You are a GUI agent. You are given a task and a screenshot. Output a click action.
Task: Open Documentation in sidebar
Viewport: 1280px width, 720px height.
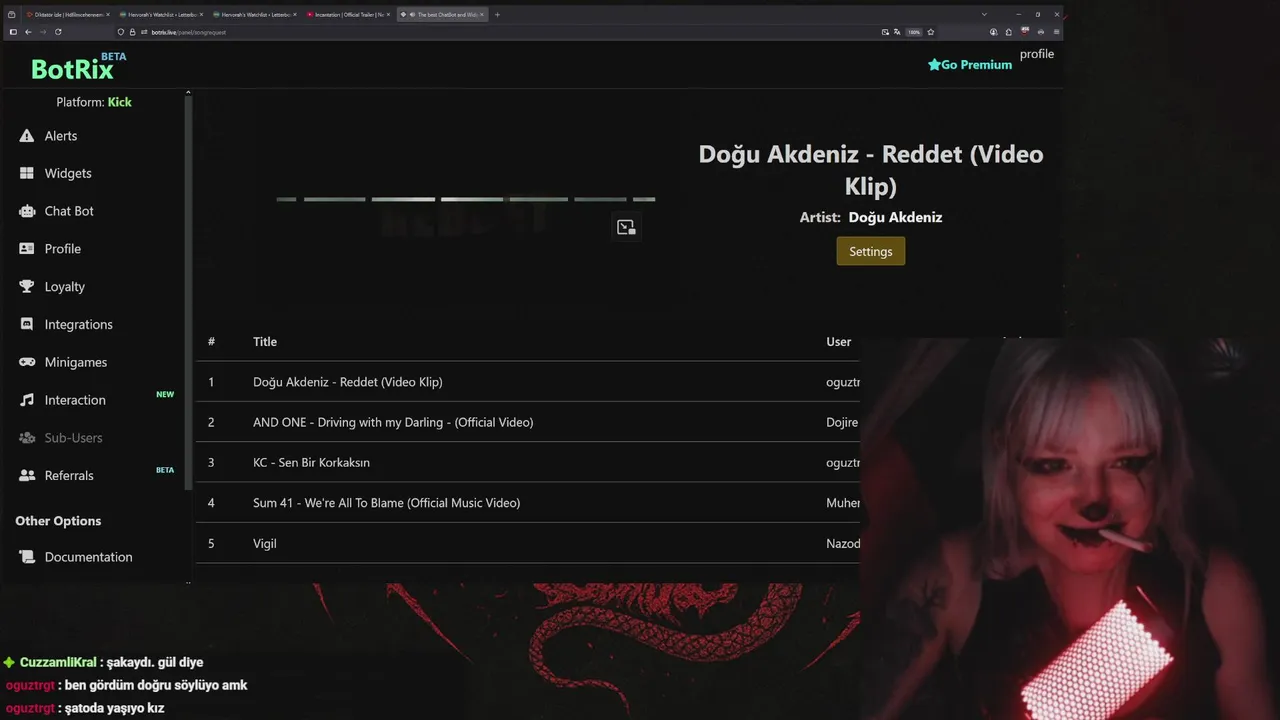88,557
